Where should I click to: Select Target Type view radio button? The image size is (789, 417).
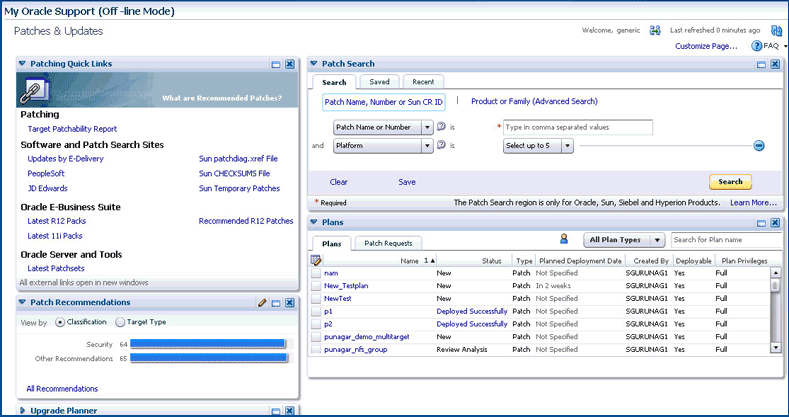(120, 322)
